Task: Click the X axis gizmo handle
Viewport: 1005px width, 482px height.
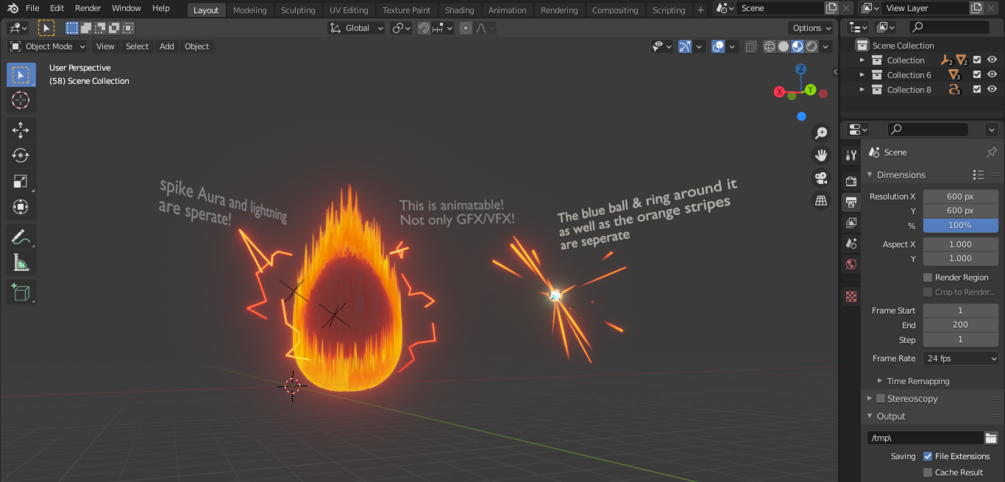Action: 779,92
